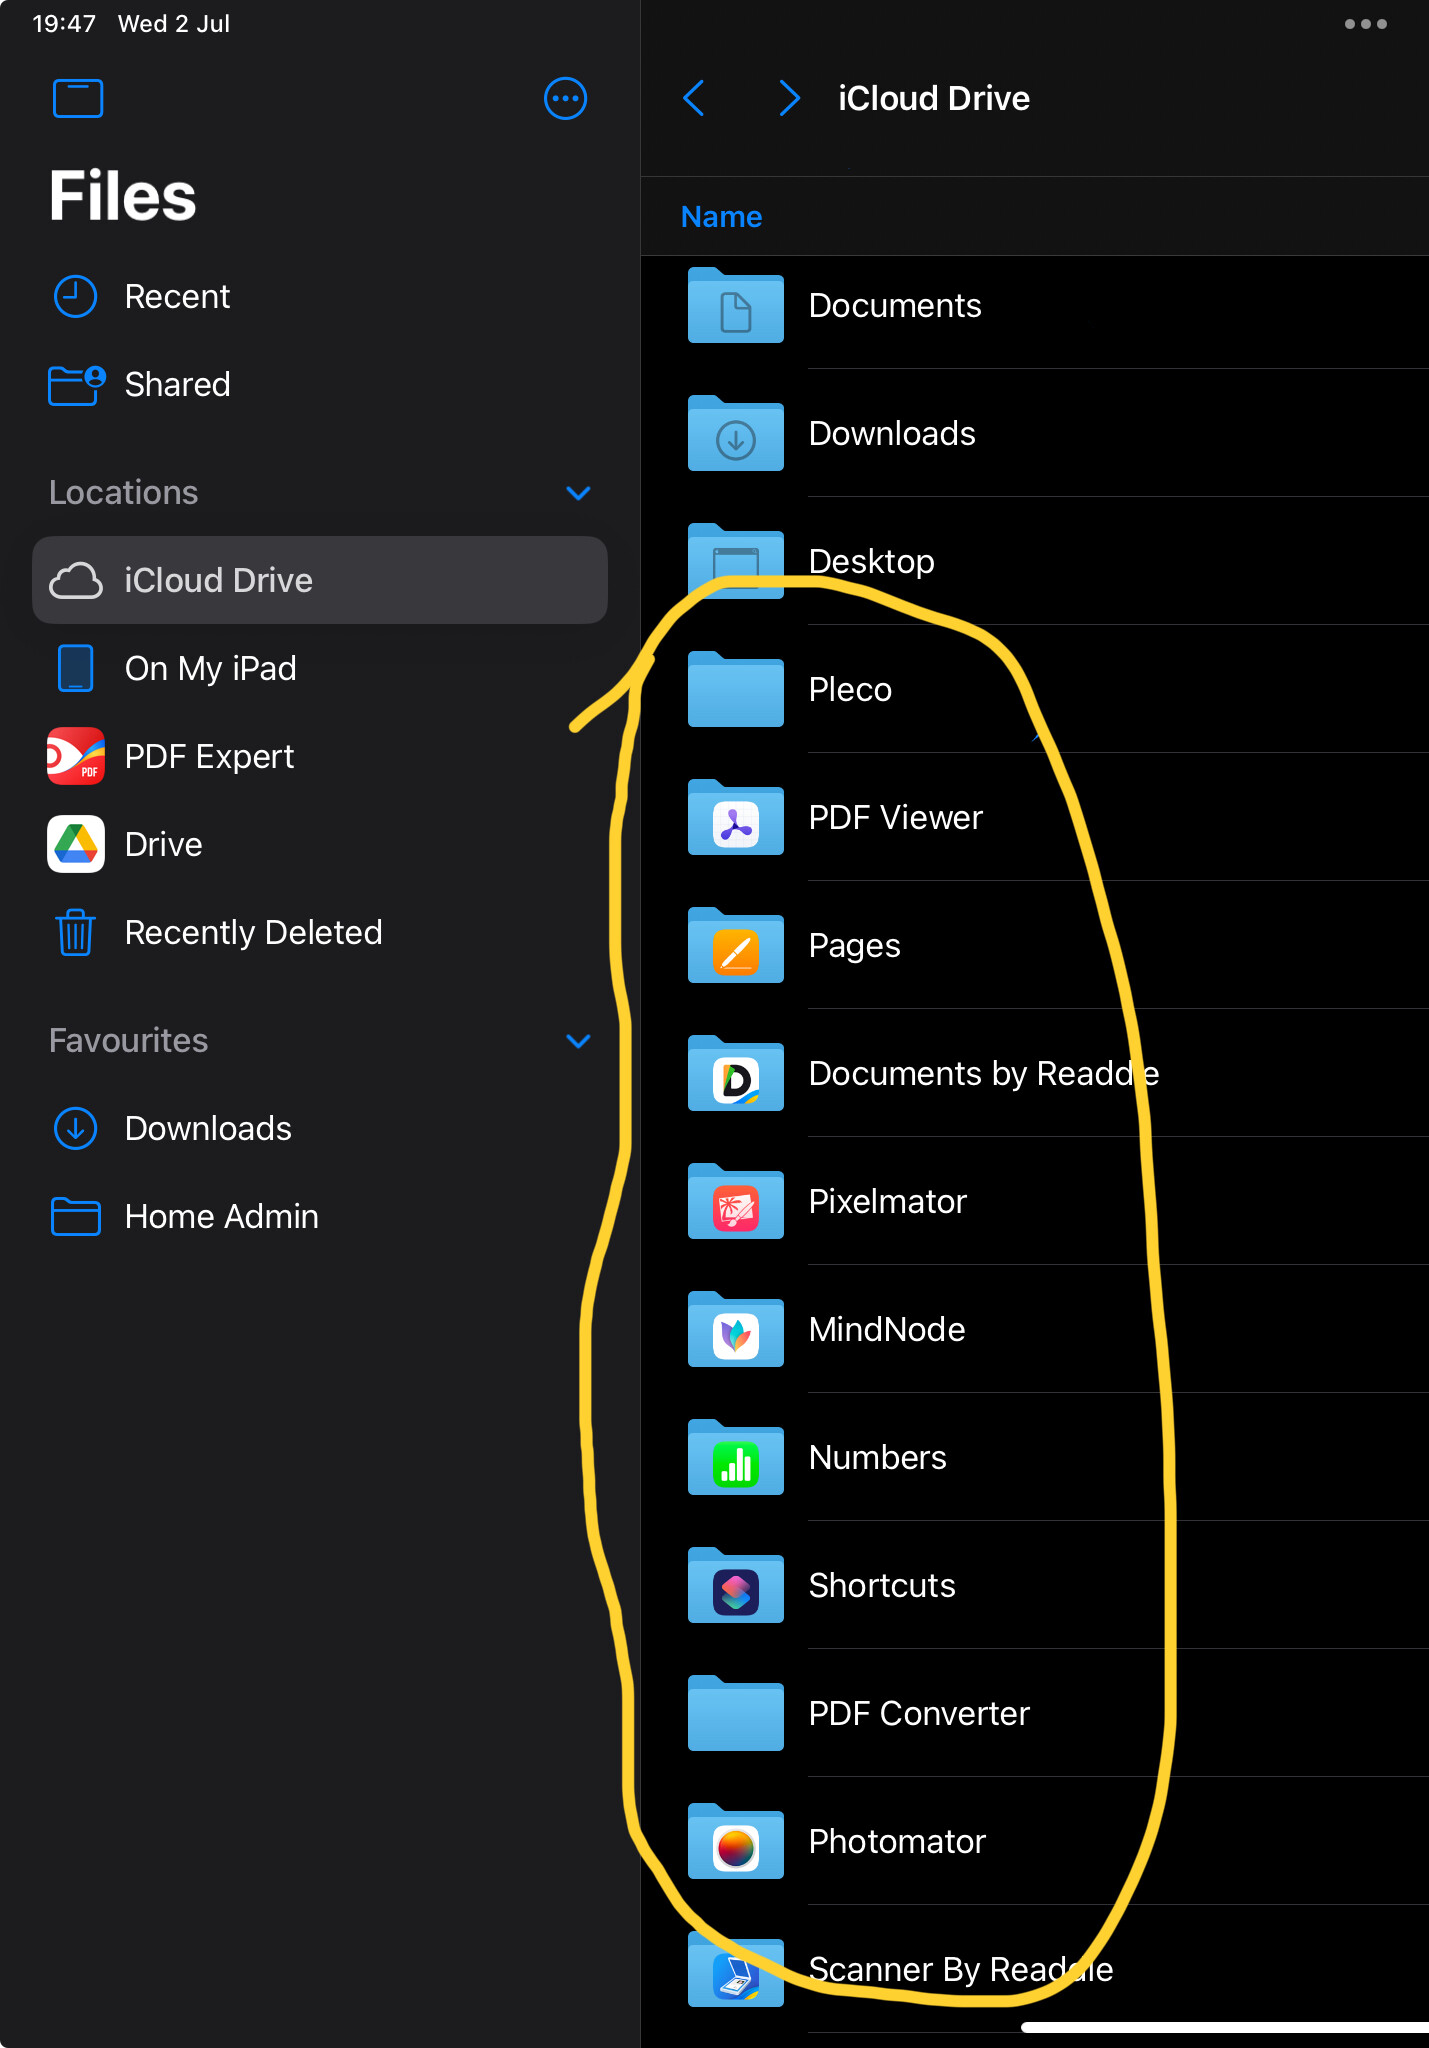Screen dimensions: 1429x2048
Task: Click the 'Pixelmator' folder name
Action: tap(887, 1202)
